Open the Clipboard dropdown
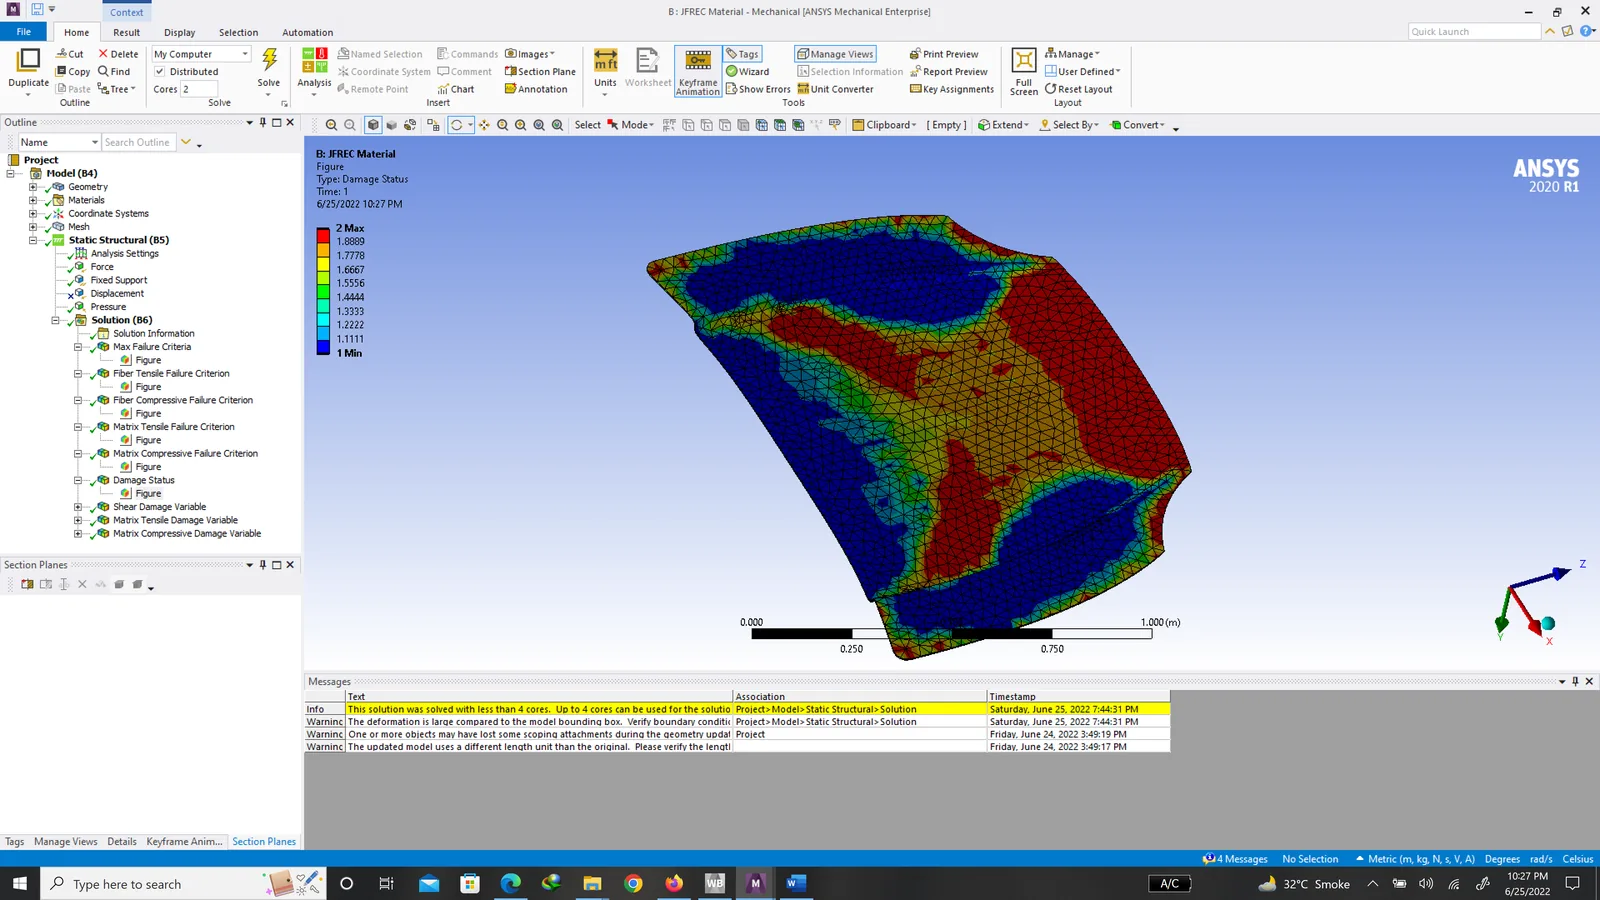 884,125
